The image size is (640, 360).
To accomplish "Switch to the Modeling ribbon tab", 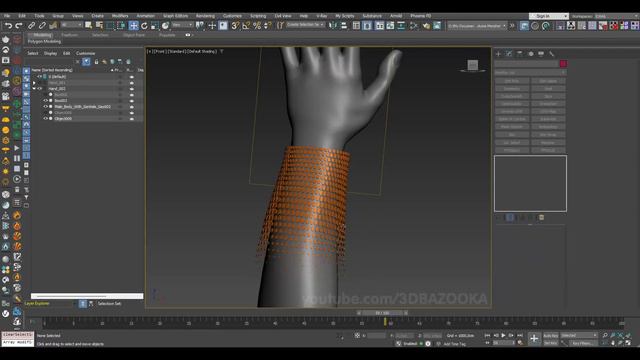I will point(42,35).
